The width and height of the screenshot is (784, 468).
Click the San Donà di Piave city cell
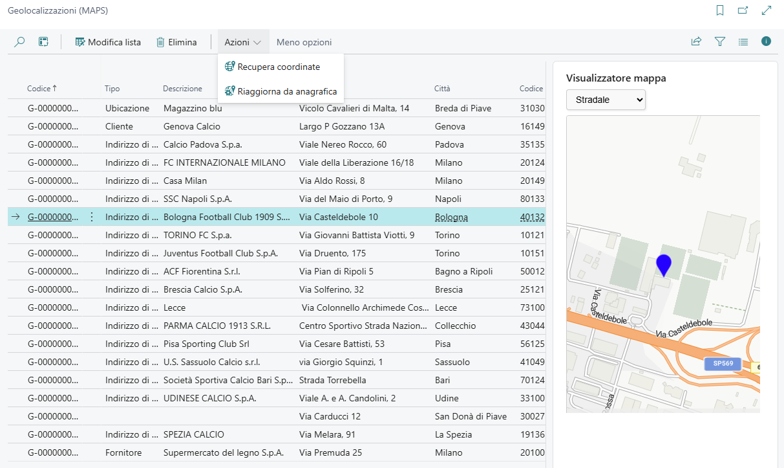pos(470,416)
